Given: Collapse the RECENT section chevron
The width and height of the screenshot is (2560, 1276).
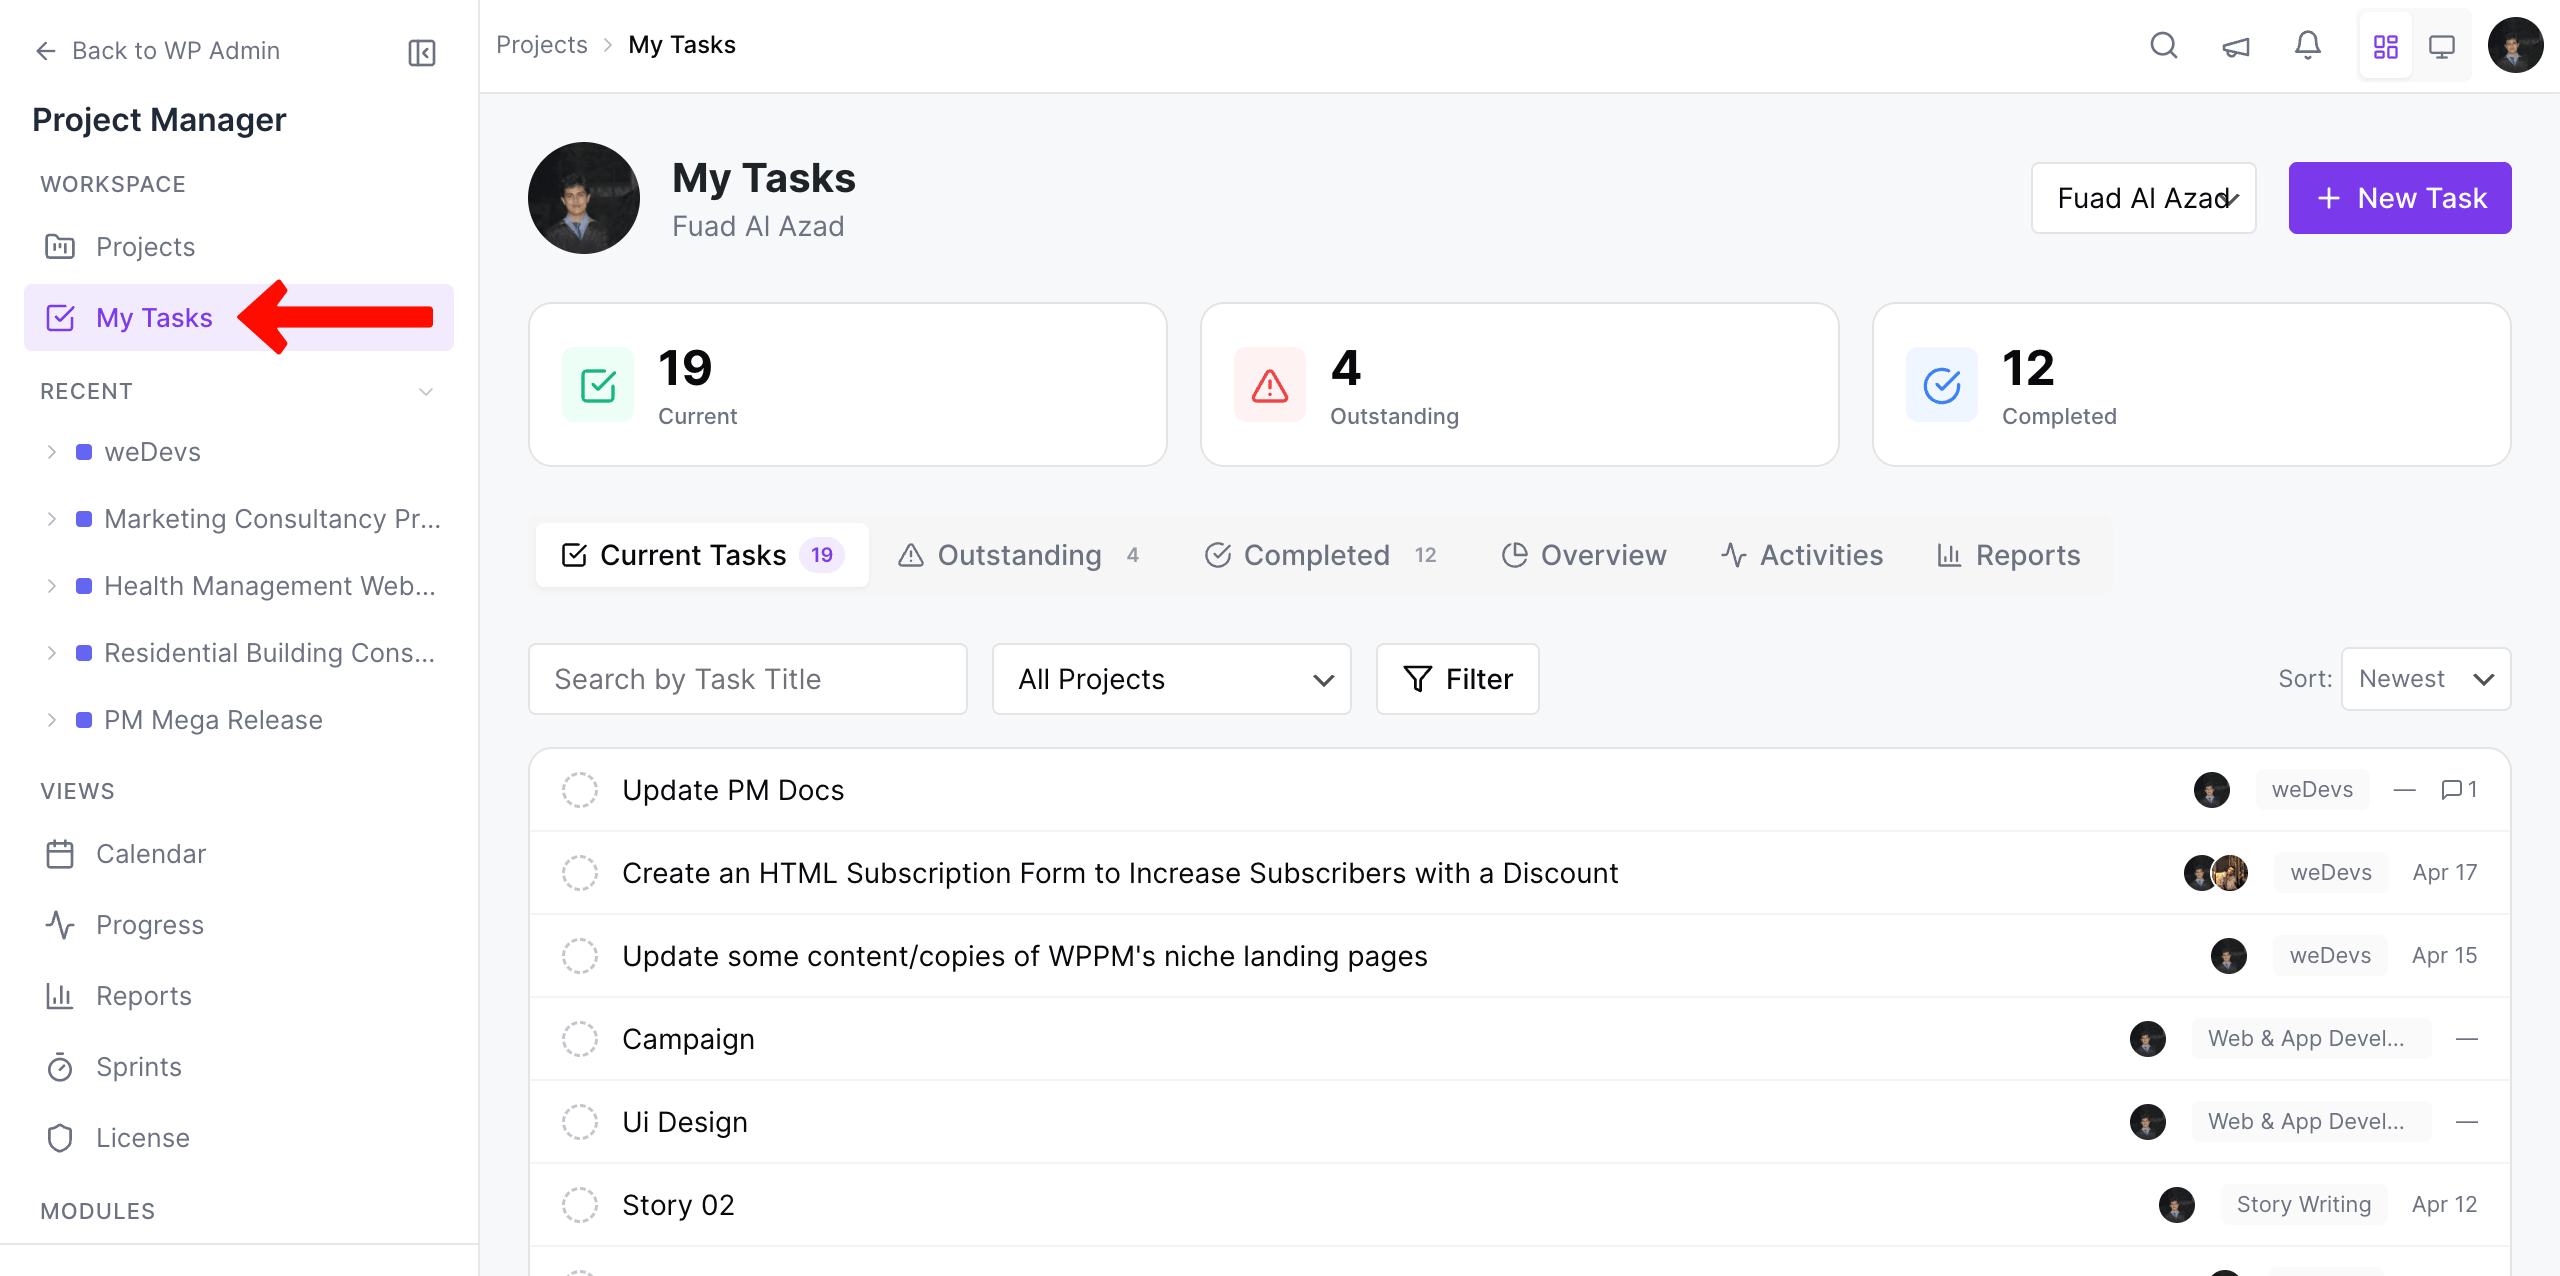Looking at the screenshot, I should [x=426, y=391].
